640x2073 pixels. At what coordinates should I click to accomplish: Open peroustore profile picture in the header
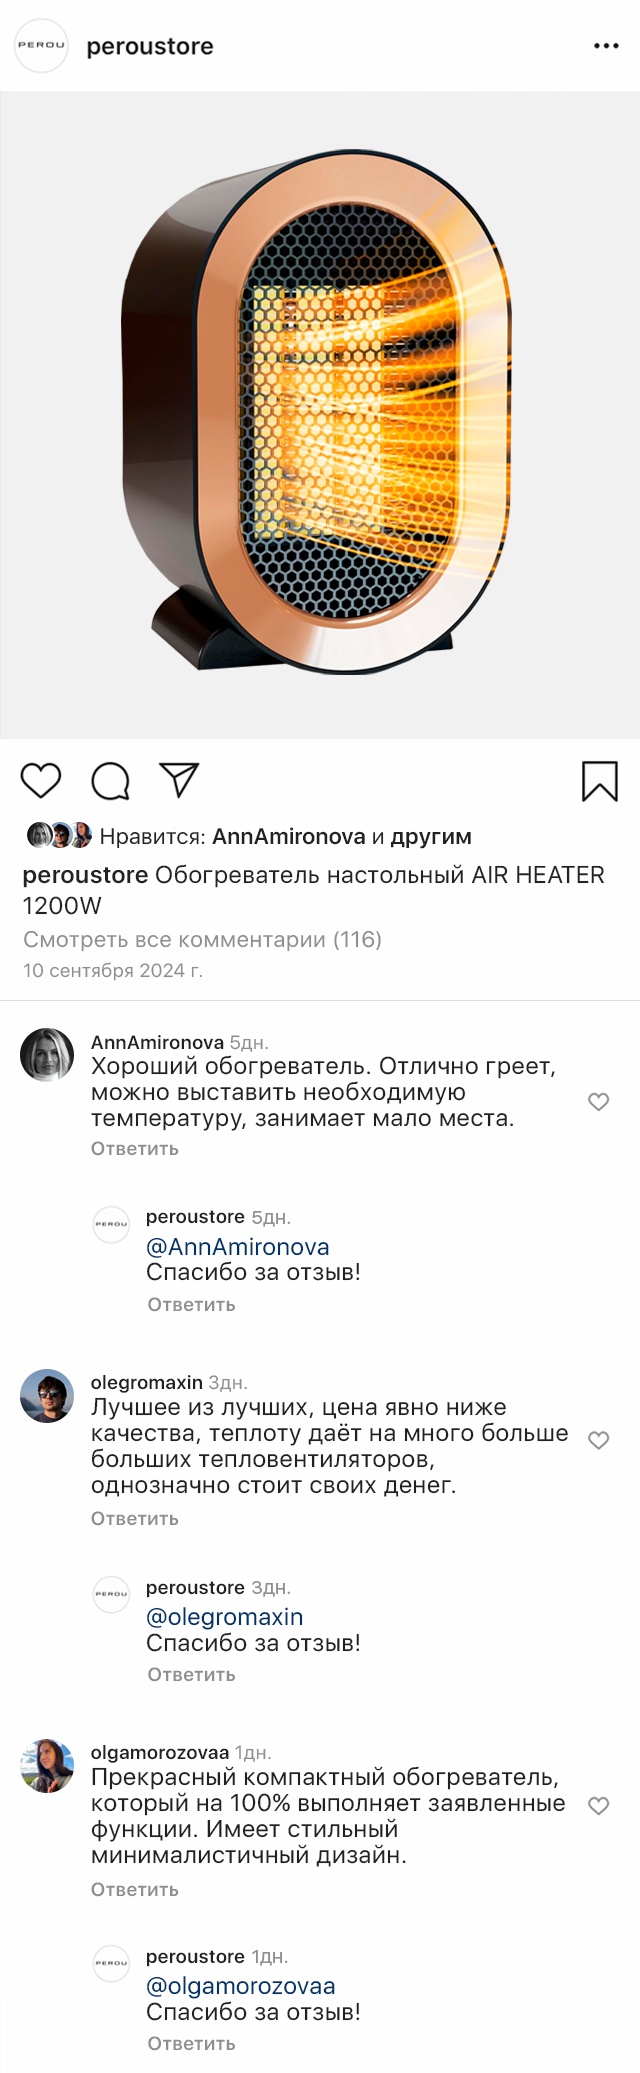pyautogui.click(x=41, y=46)
